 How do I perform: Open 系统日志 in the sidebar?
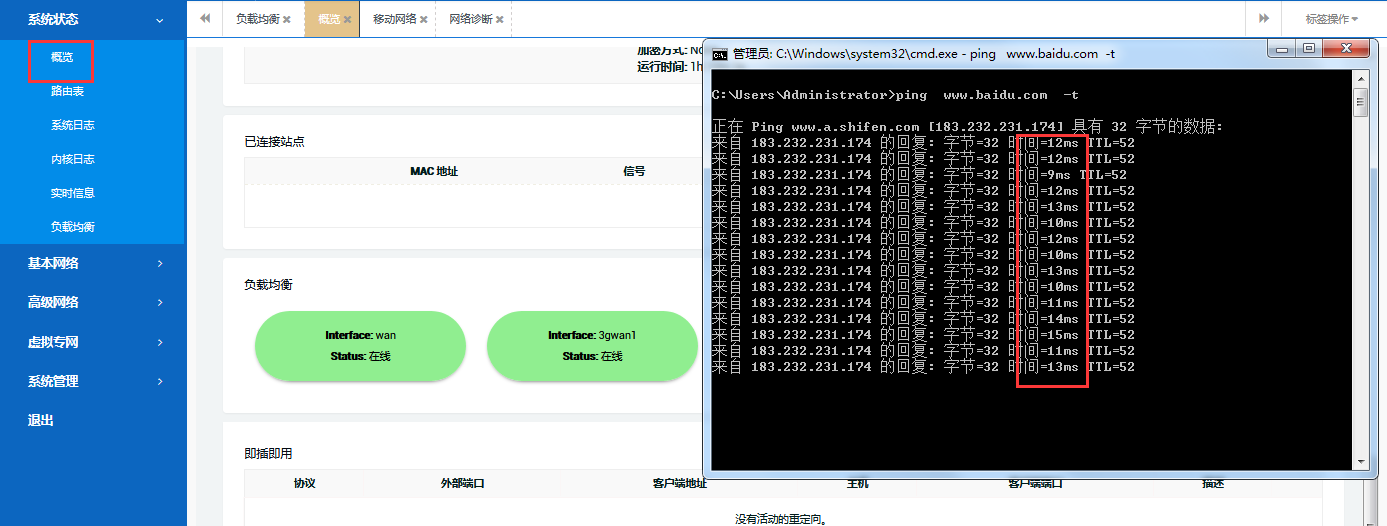coord(73,125)
